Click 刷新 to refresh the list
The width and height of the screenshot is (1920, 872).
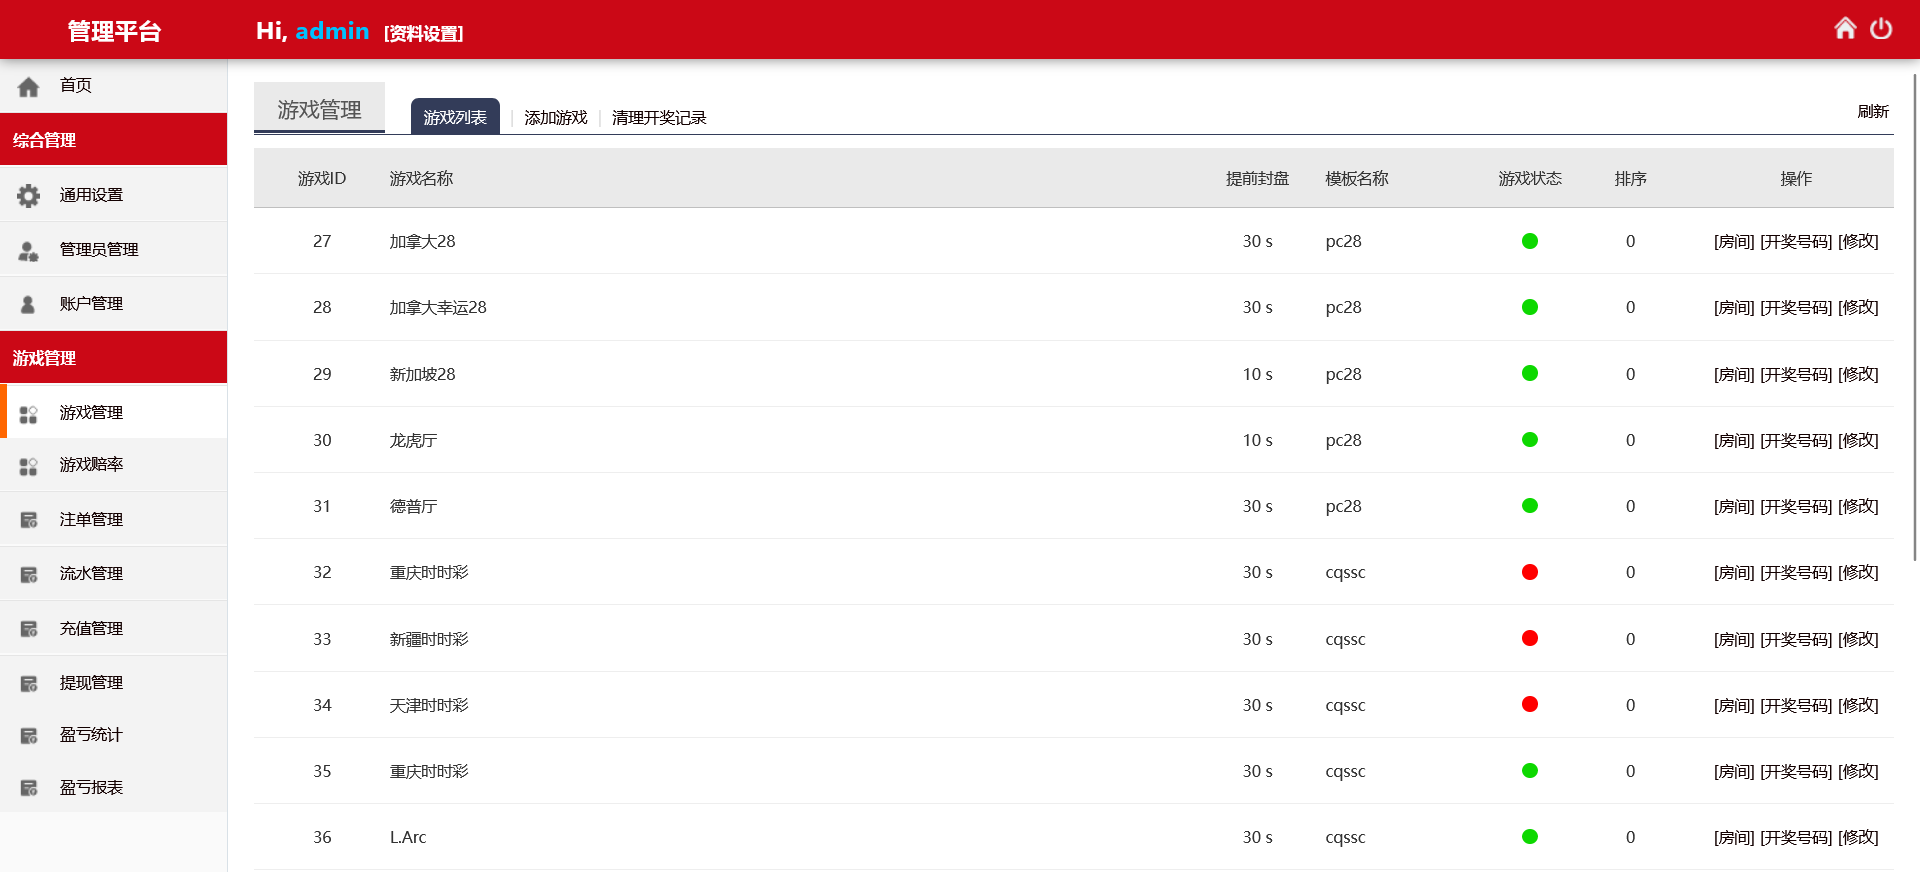tap(1872, 111)
